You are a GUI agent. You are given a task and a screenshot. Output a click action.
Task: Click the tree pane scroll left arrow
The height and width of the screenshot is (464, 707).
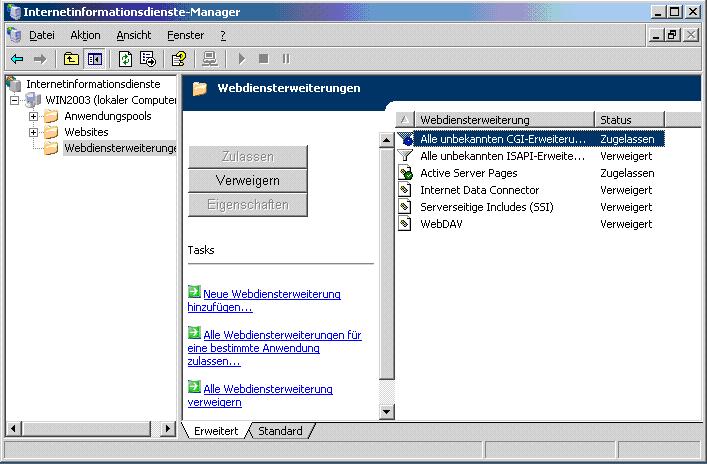click(14, 428)
